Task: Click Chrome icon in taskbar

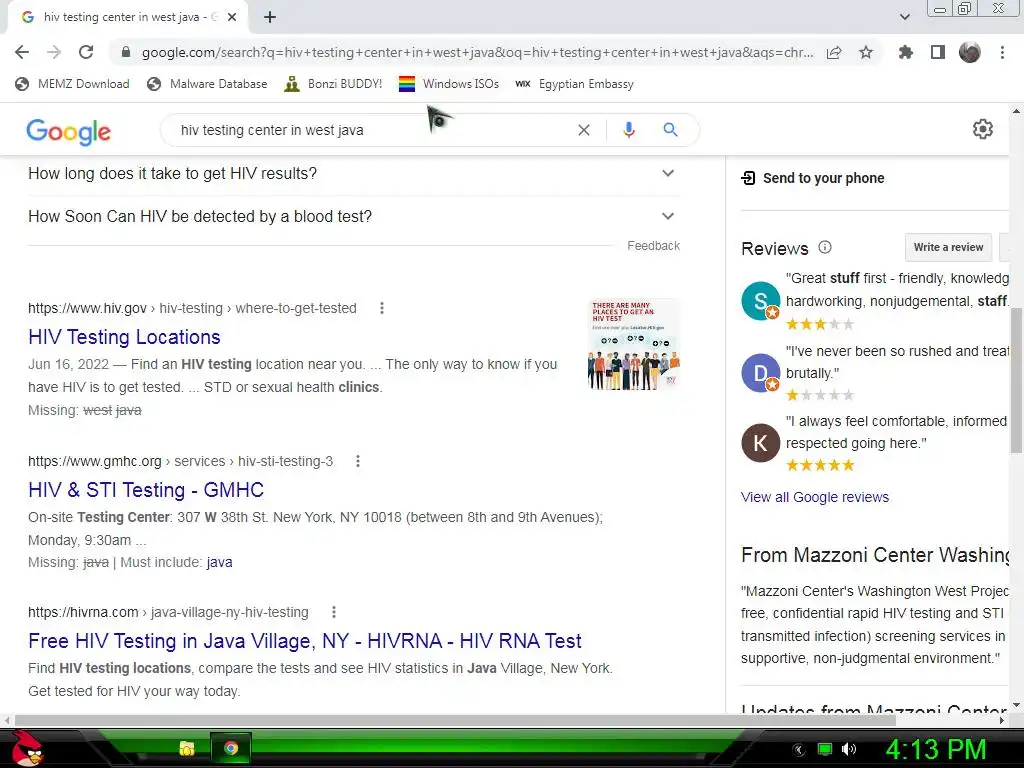Action: click(231, 748)
